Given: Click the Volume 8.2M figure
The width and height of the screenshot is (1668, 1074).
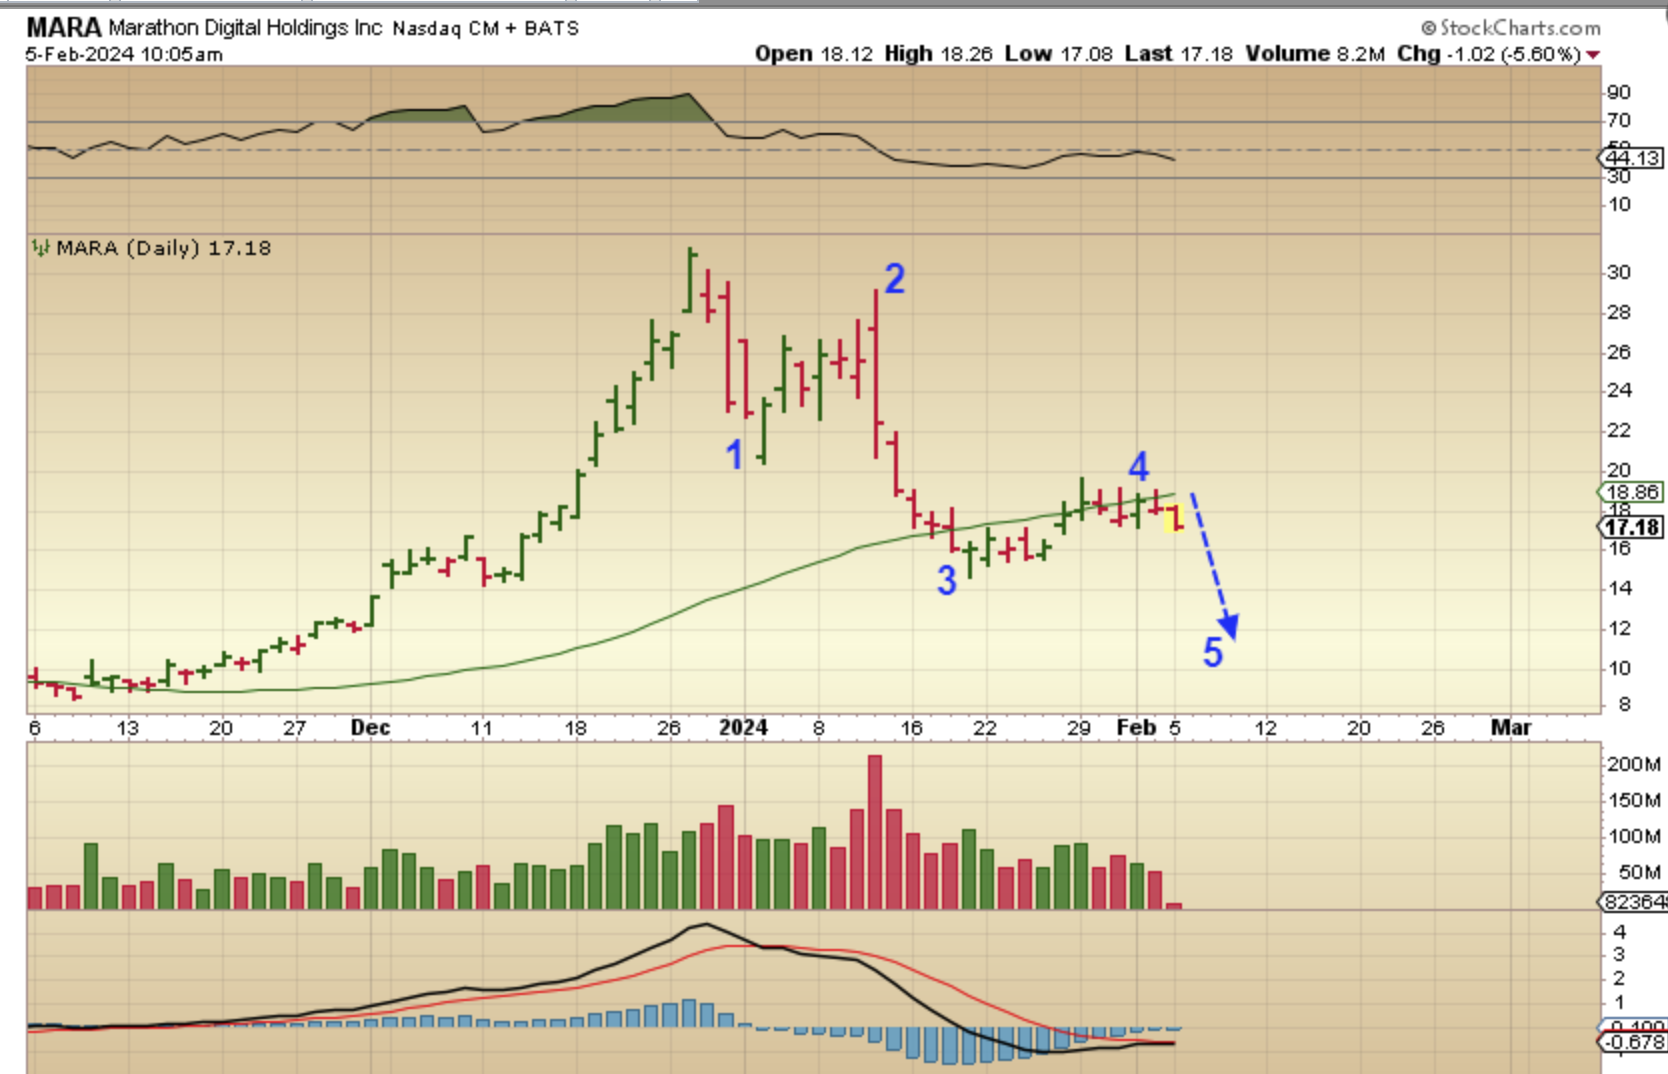Looking at the screenshot, I should point(1314,54).
